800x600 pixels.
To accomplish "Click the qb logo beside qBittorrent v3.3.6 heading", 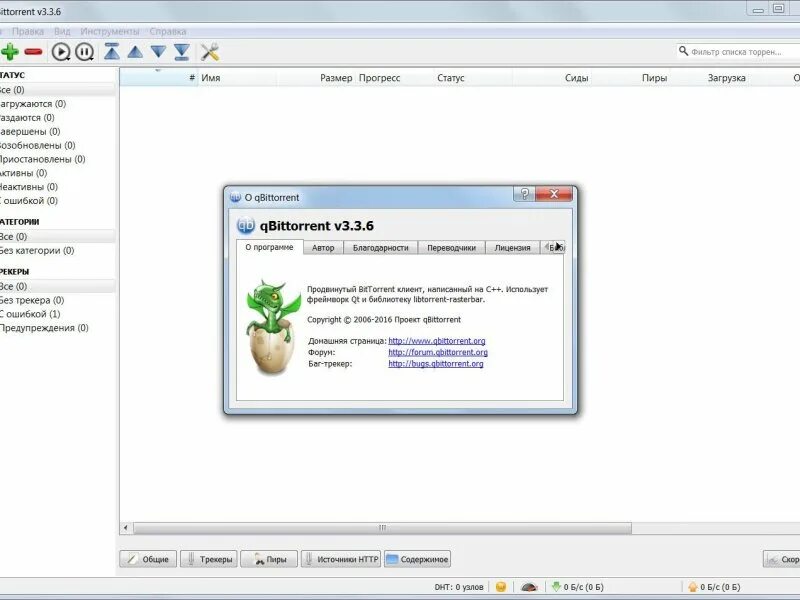I will click(245, 225).
